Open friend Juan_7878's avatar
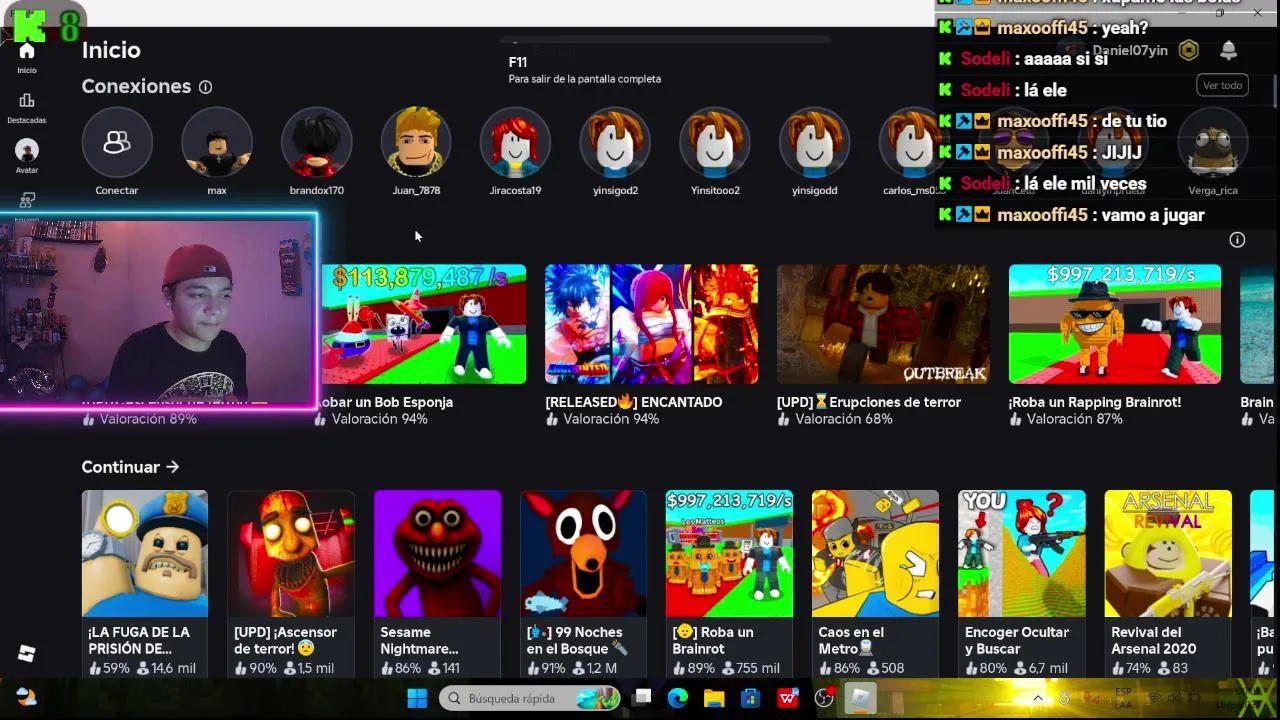The width and height of the screenshot is (1280, 720). [416, 143]
